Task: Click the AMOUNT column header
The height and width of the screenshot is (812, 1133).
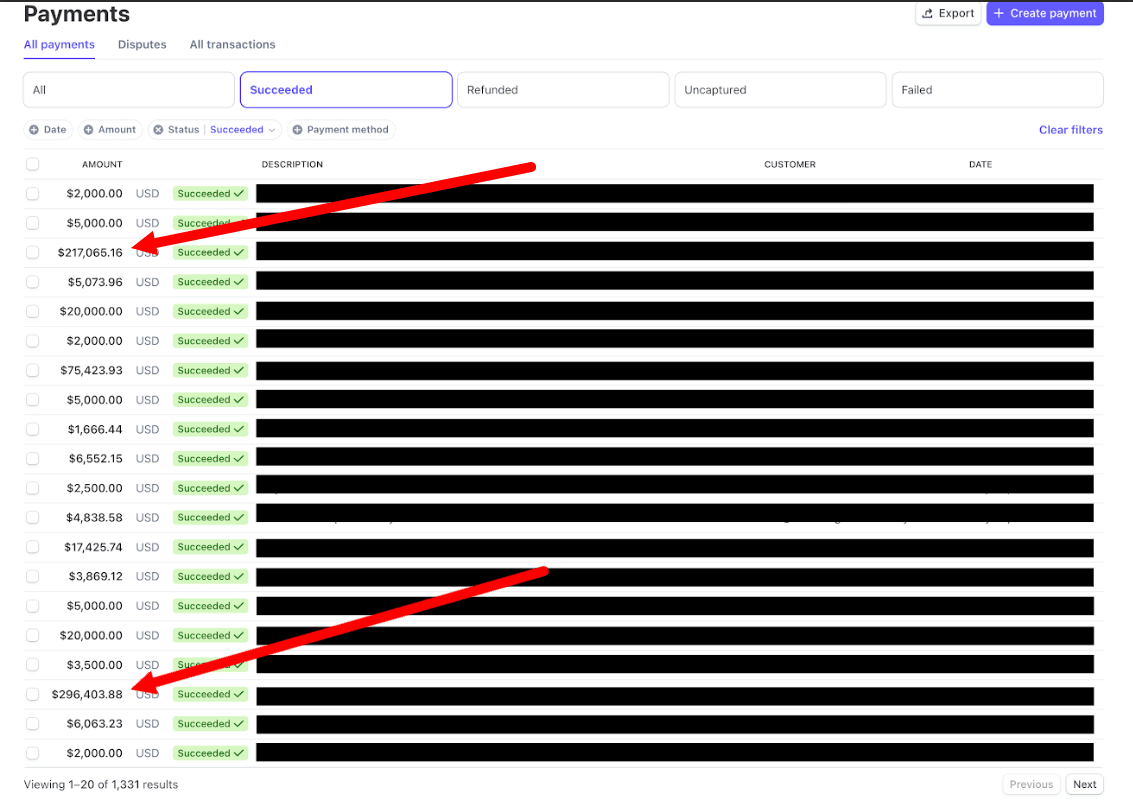Action: pos(102,165)
